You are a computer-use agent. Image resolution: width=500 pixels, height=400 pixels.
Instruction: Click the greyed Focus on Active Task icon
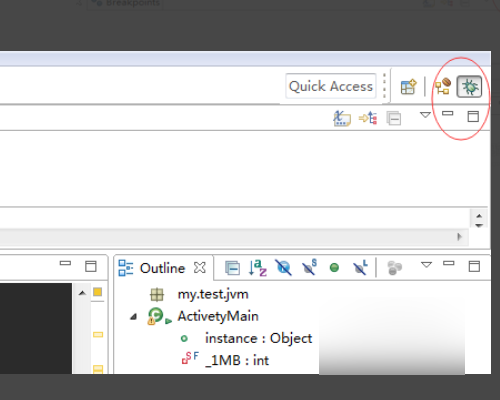coord(394,268)
